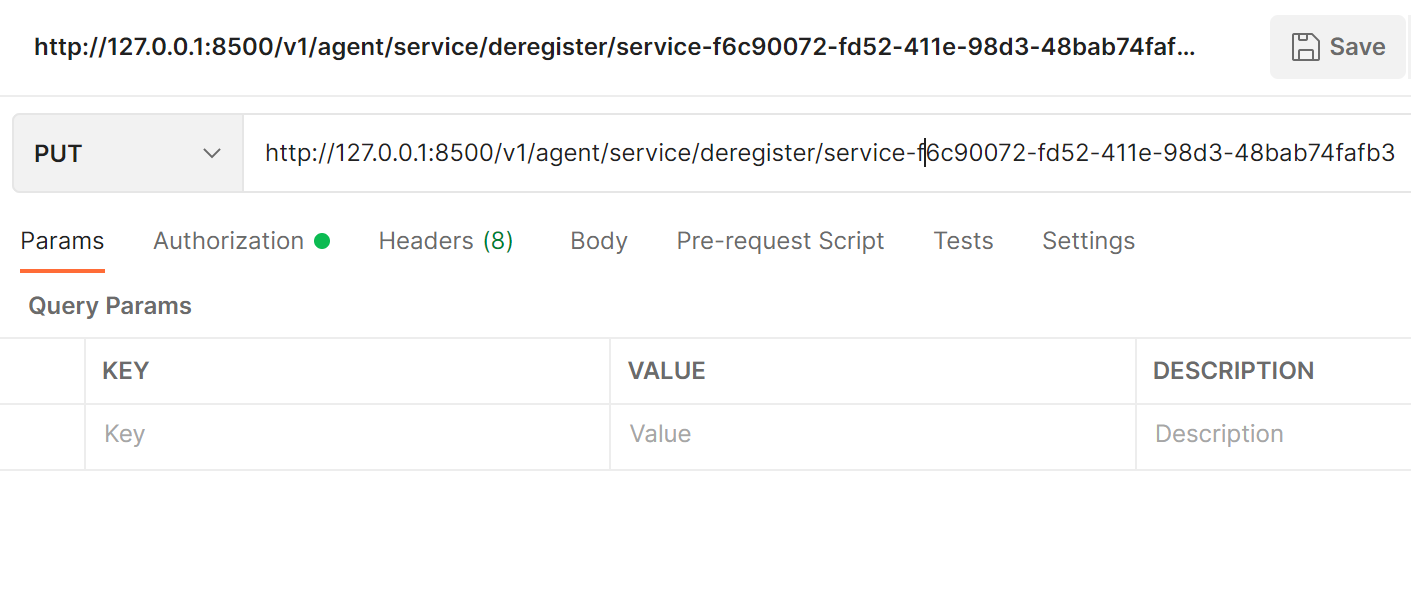Image resolution: width=1411 pixels, height=597 pixels.
Task: Select the Body tab
Action: pyautogui.click(x=598, y=241)
